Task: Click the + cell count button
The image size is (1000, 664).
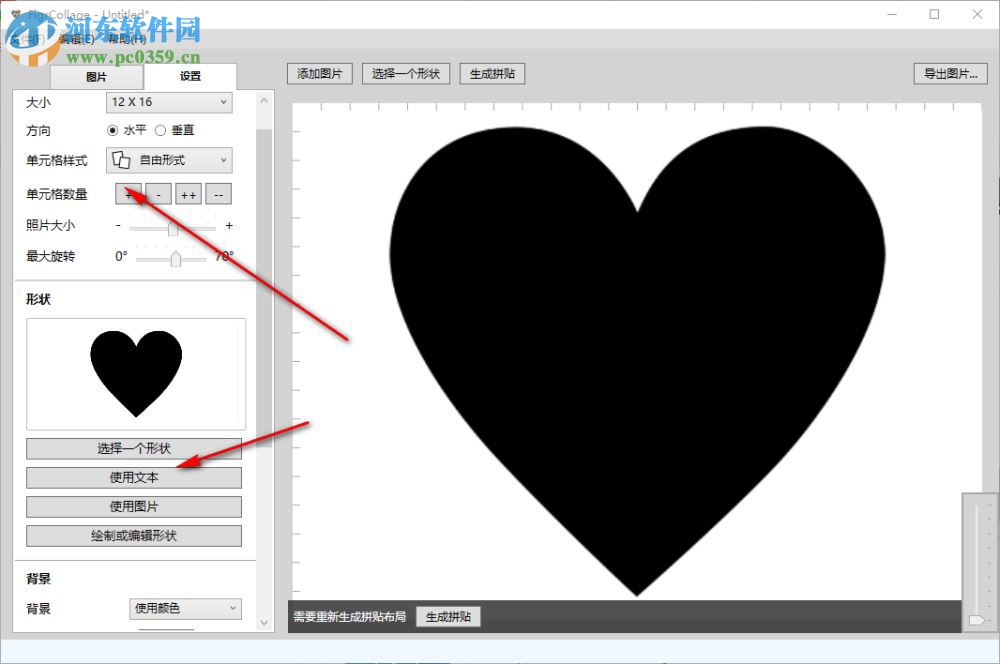Action: [x=129, y=193]
